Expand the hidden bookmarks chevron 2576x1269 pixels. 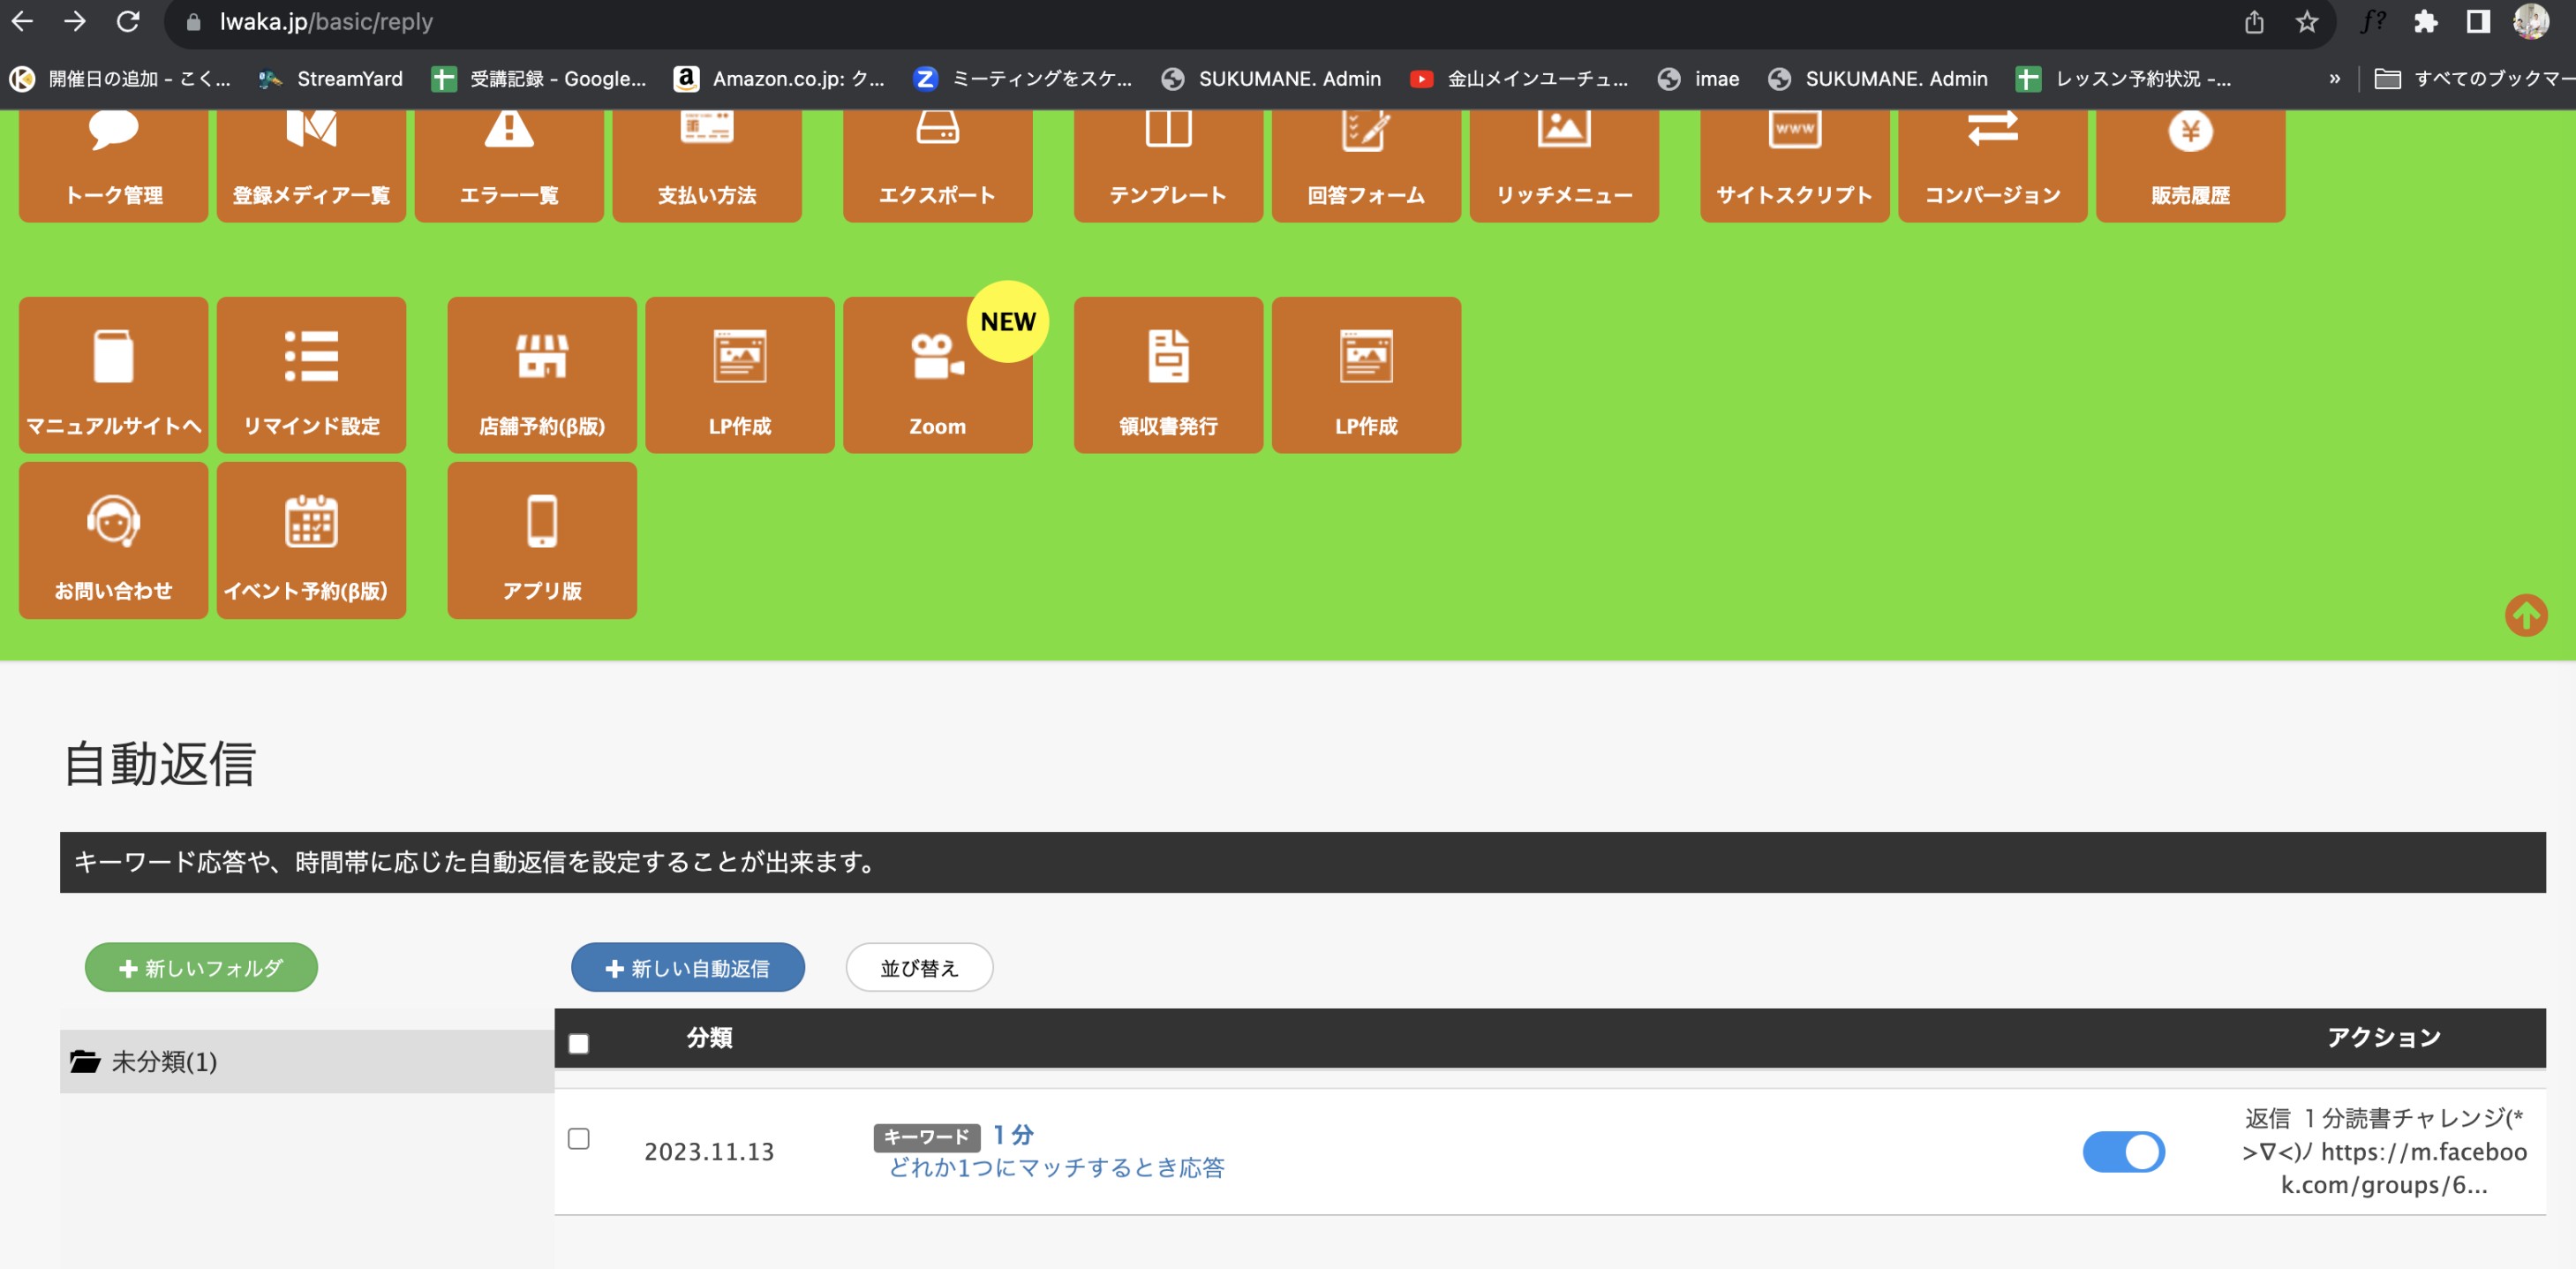click(x=2334, y=79)
